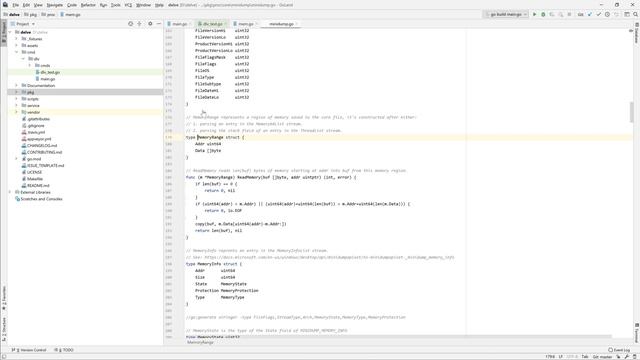Expand the Documentation folder

click(x=17, y=85)
